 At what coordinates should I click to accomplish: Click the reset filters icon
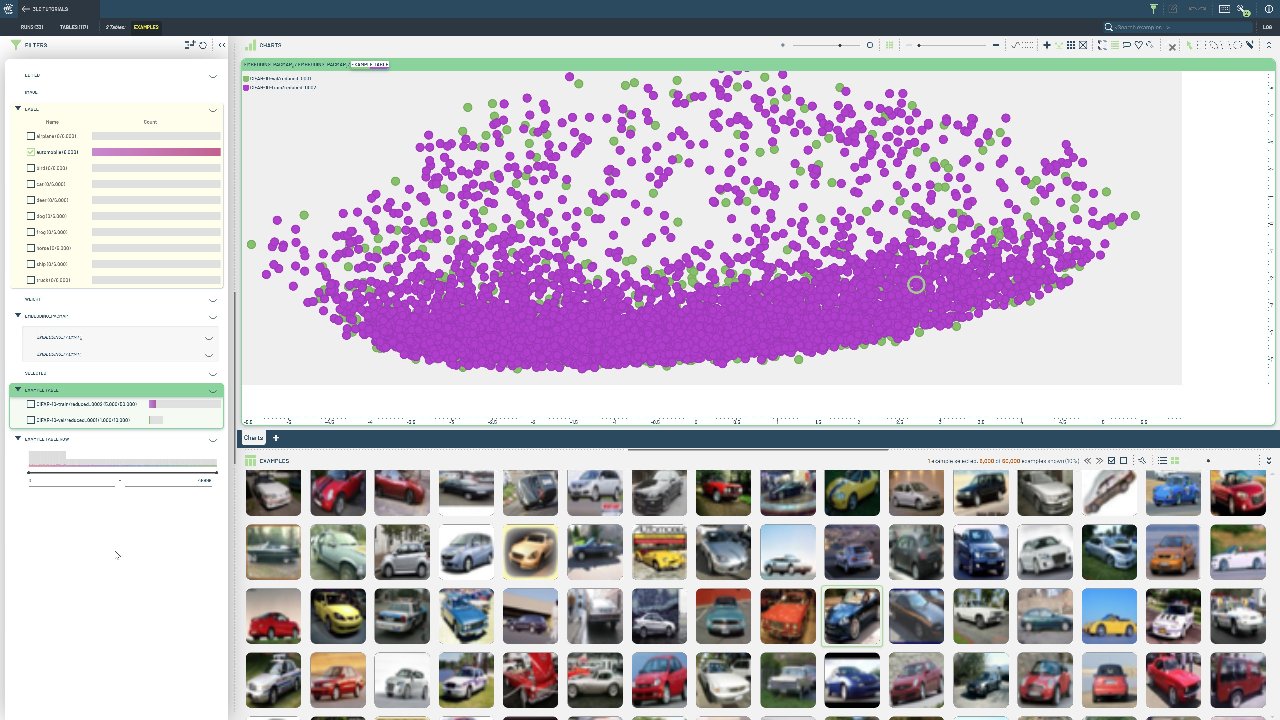(203, 45)
